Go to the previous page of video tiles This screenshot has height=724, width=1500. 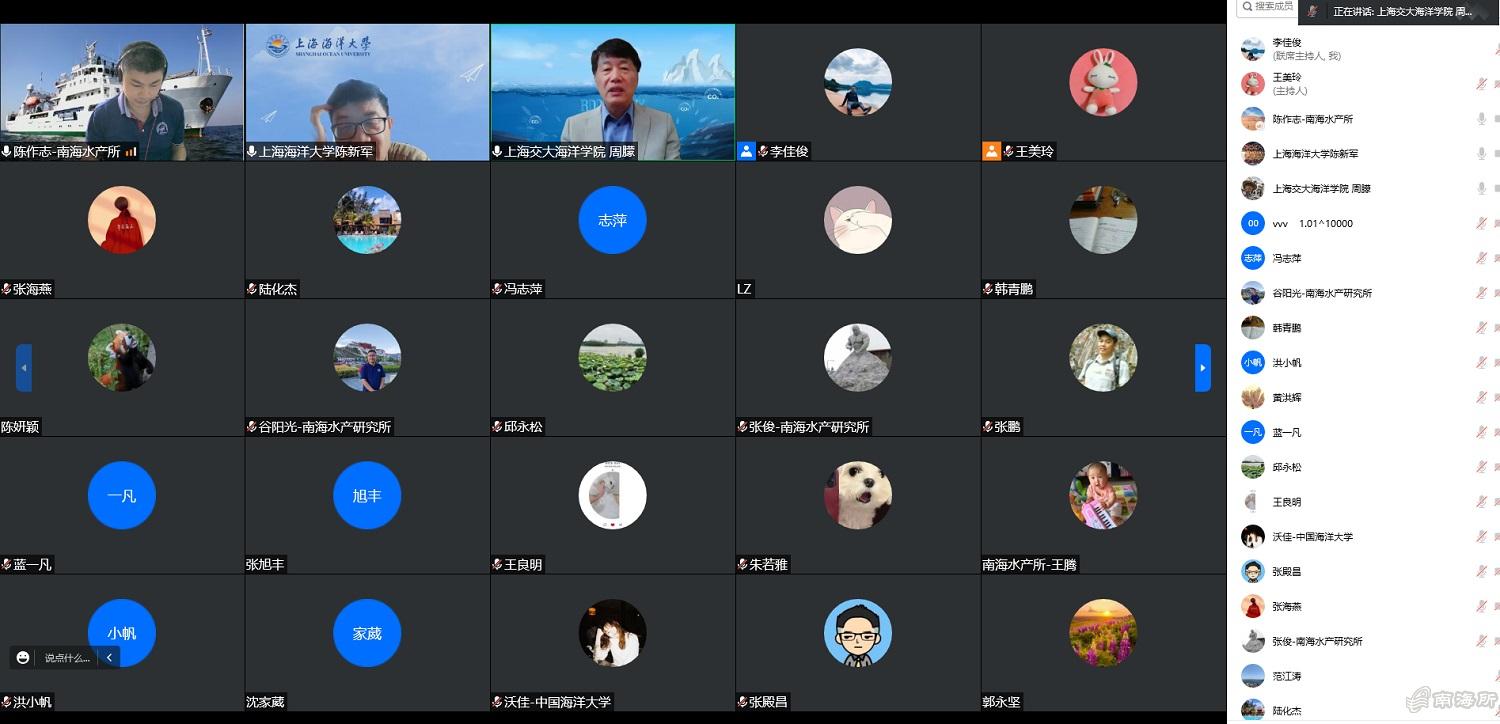pyautogui.click(x=24, y=368)
